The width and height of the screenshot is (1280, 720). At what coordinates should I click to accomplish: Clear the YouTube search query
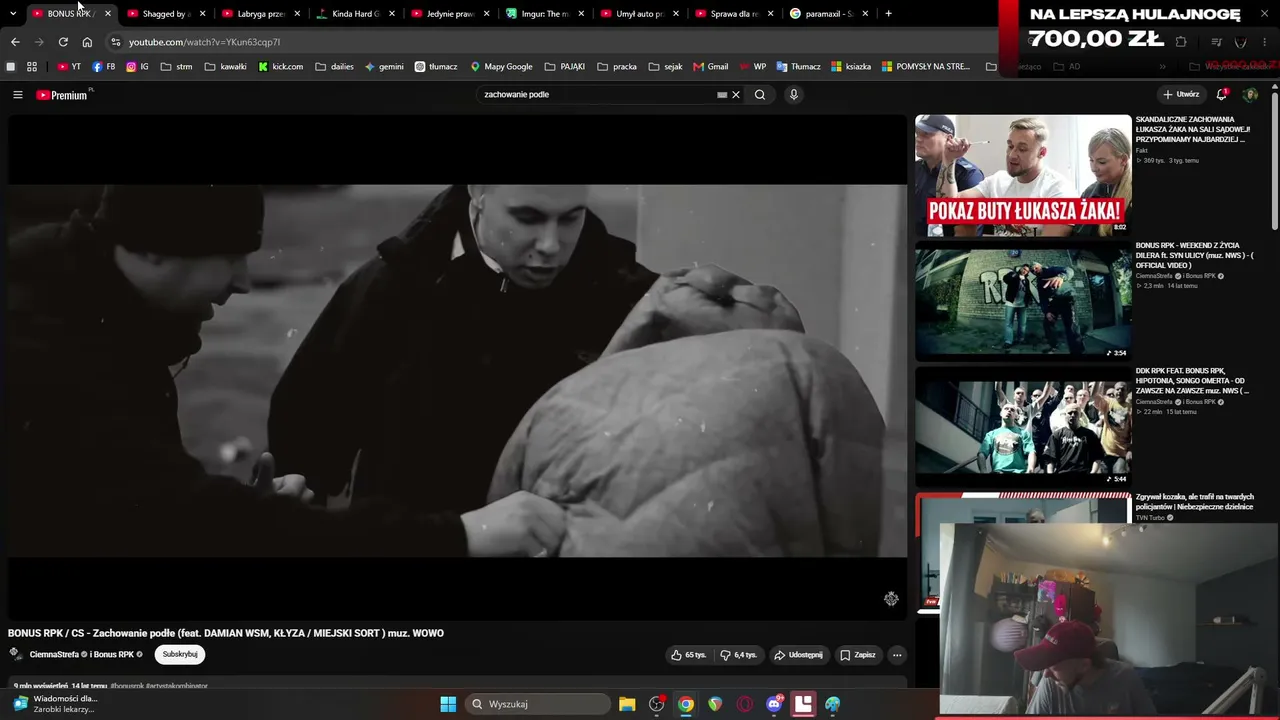736,95
